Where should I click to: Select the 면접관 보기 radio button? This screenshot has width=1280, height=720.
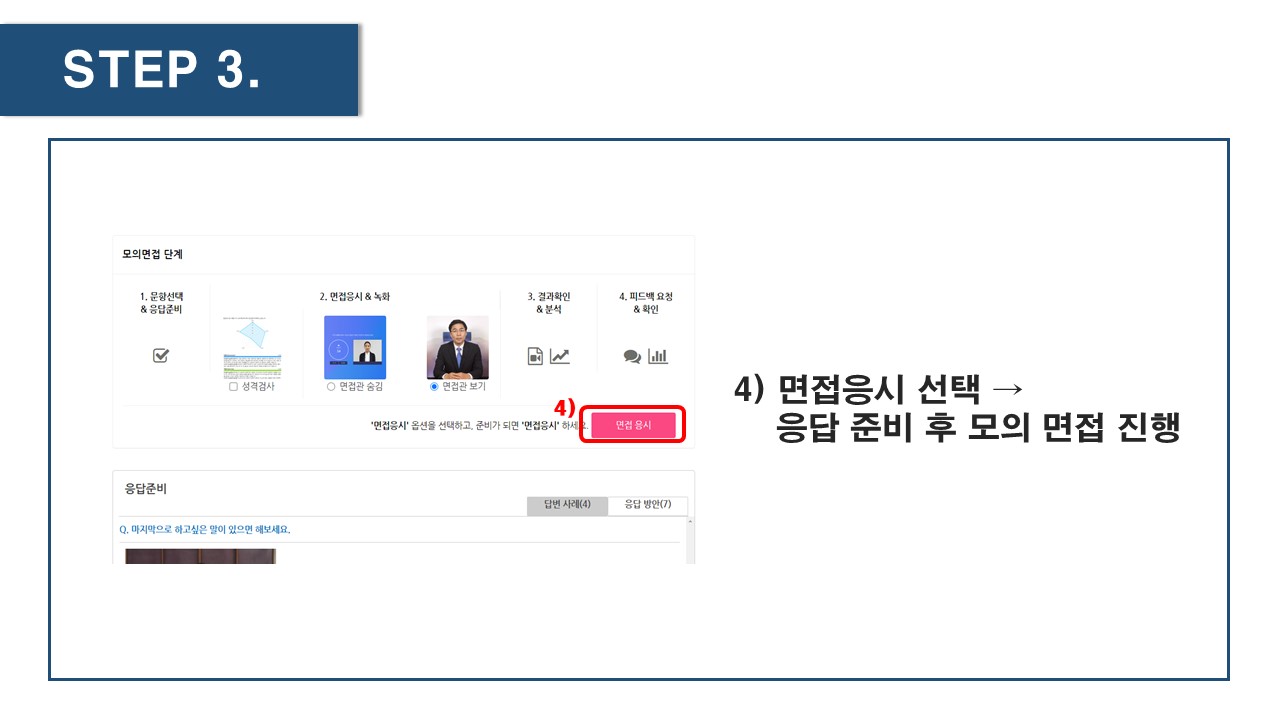(x=433, y=386)
